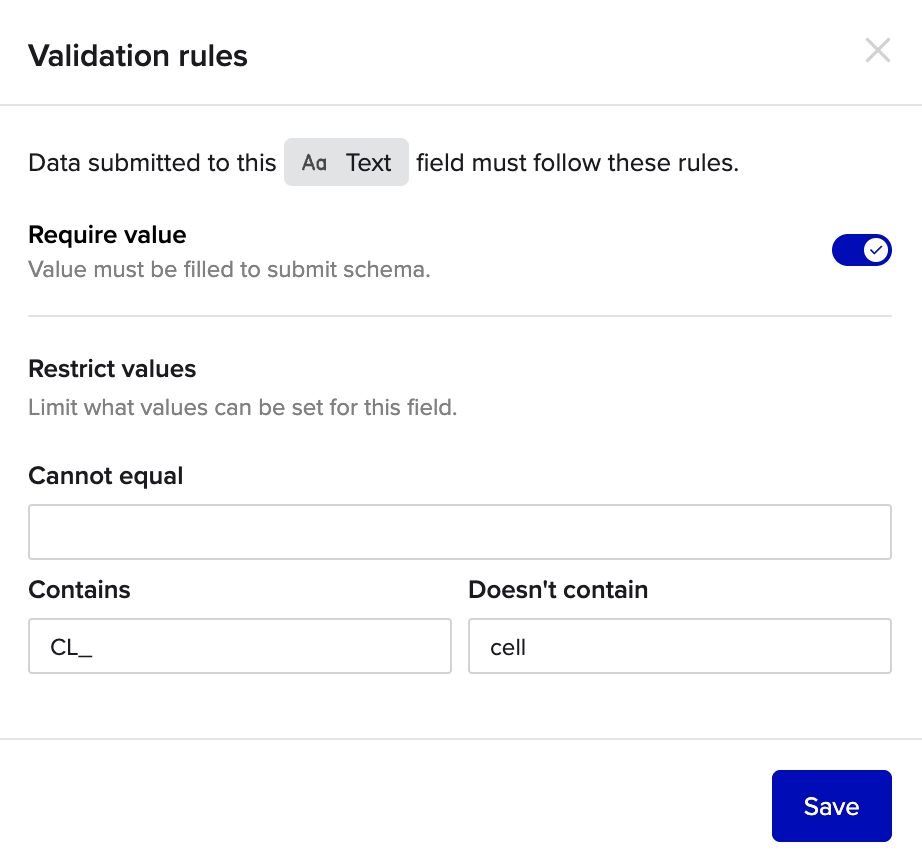922x866 pixels.
Task: Click the 'field must follow these rules' text
Action: click(577, 163)
